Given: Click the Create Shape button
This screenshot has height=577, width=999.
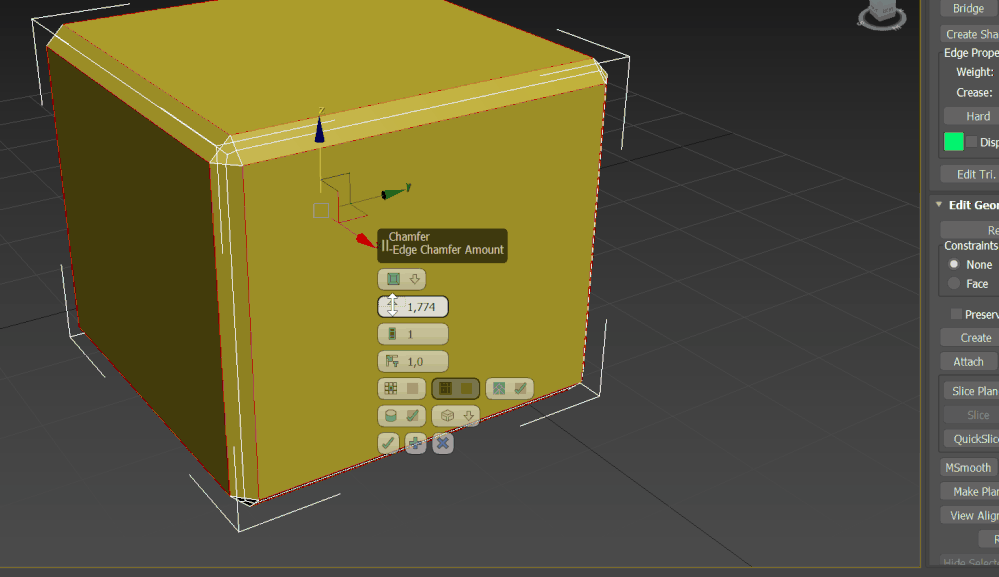Looking at the screenshot, I should pyautogui.click(x=970, y=34).
